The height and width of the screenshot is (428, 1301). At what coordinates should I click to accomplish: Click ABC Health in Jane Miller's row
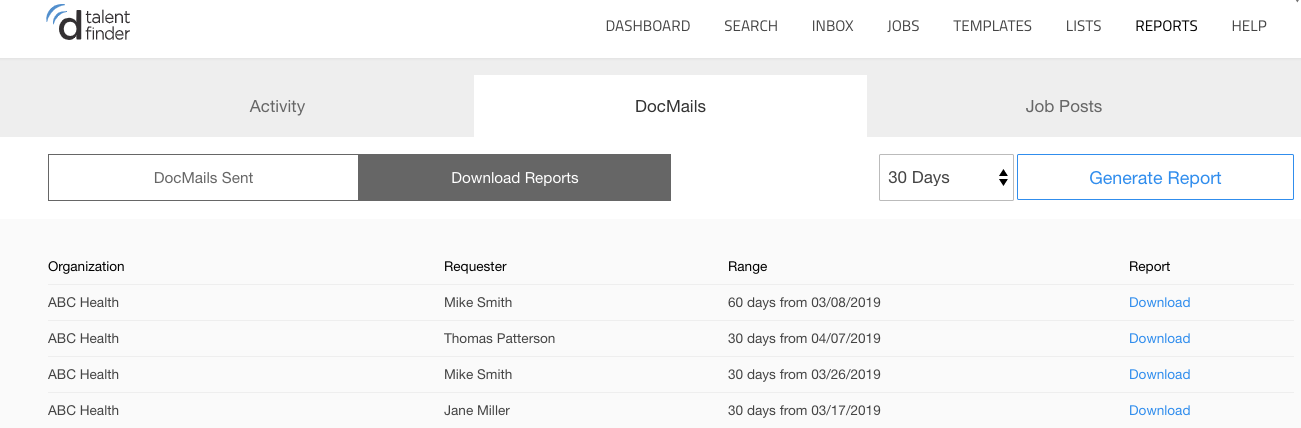(83, 410)
